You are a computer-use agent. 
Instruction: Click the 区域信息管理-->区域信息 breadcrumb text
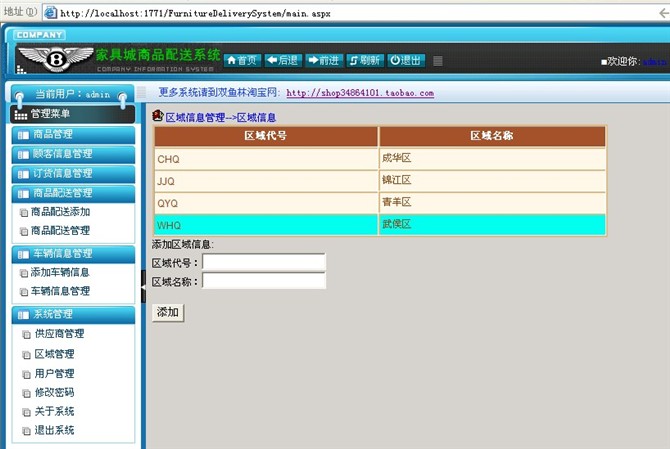click(220, 117)
